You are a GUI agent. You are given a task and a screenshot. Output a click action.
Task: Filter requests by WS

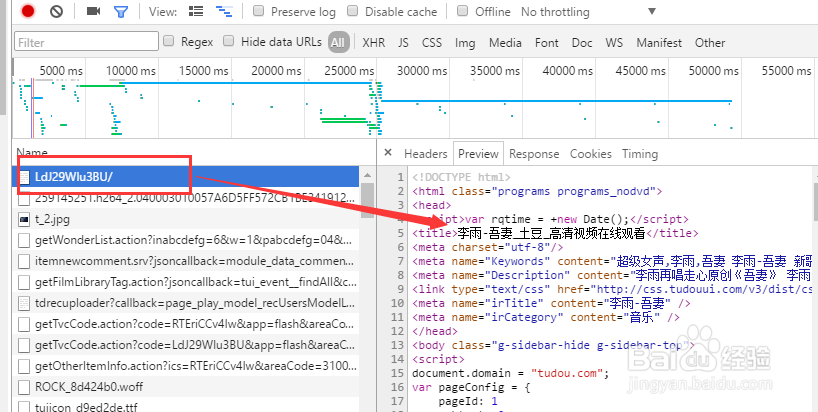614,43
